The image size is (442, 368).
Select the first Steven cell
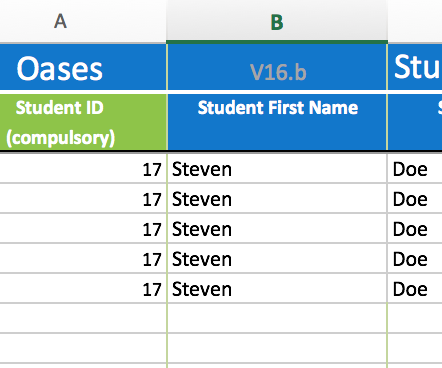click(x=277, y=168)
